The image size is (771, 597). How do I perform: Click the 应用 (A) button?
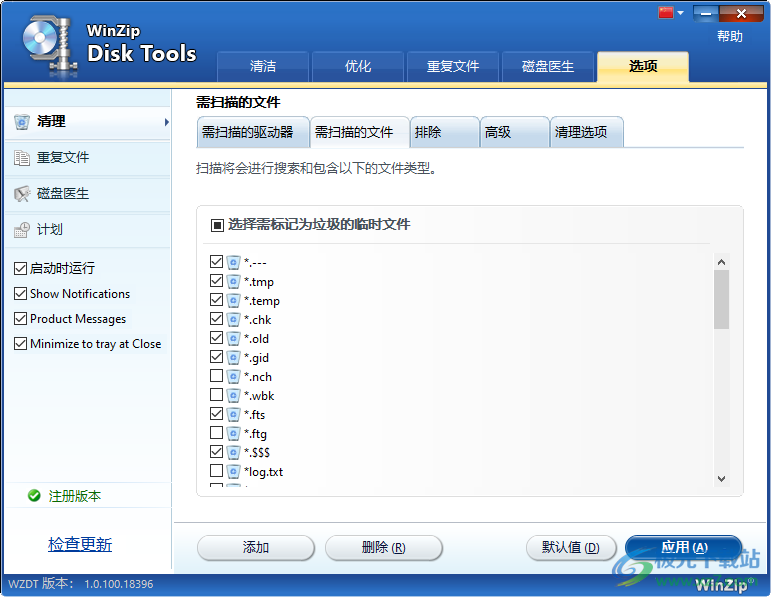coord(683,547)
